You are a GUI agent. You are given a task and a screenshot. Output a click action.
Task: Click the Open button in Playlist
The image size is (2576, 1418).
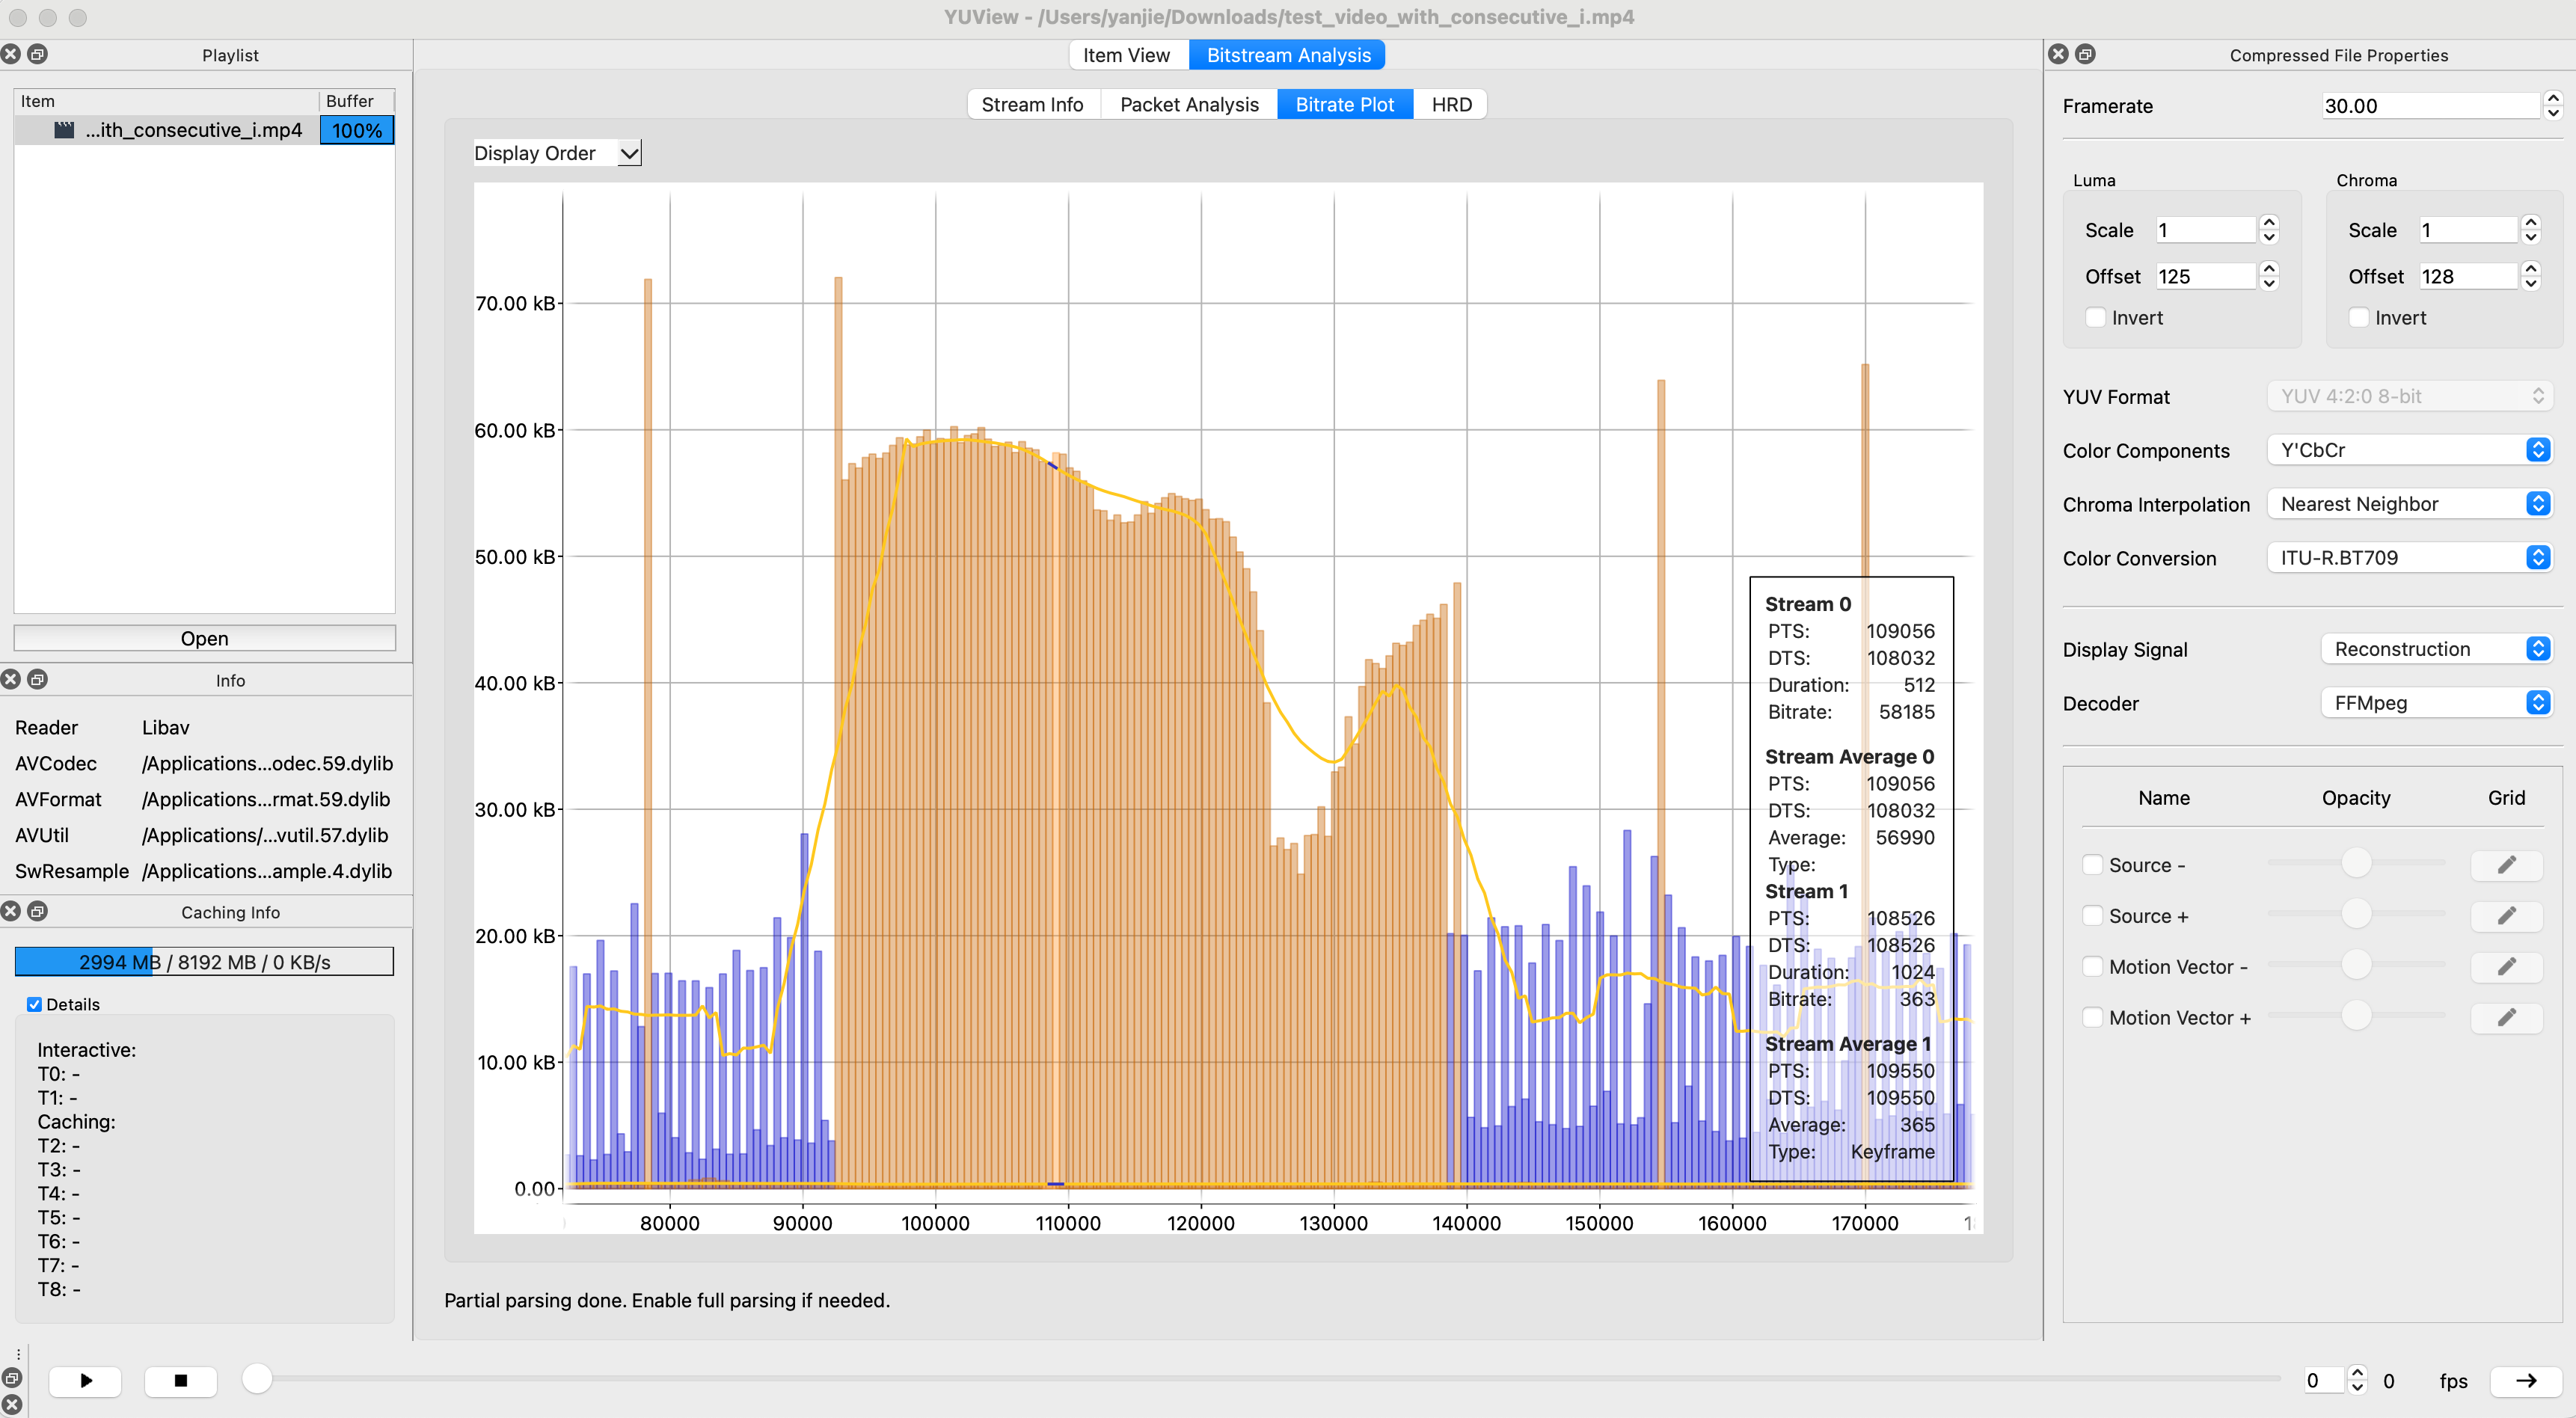pos(204,638)
